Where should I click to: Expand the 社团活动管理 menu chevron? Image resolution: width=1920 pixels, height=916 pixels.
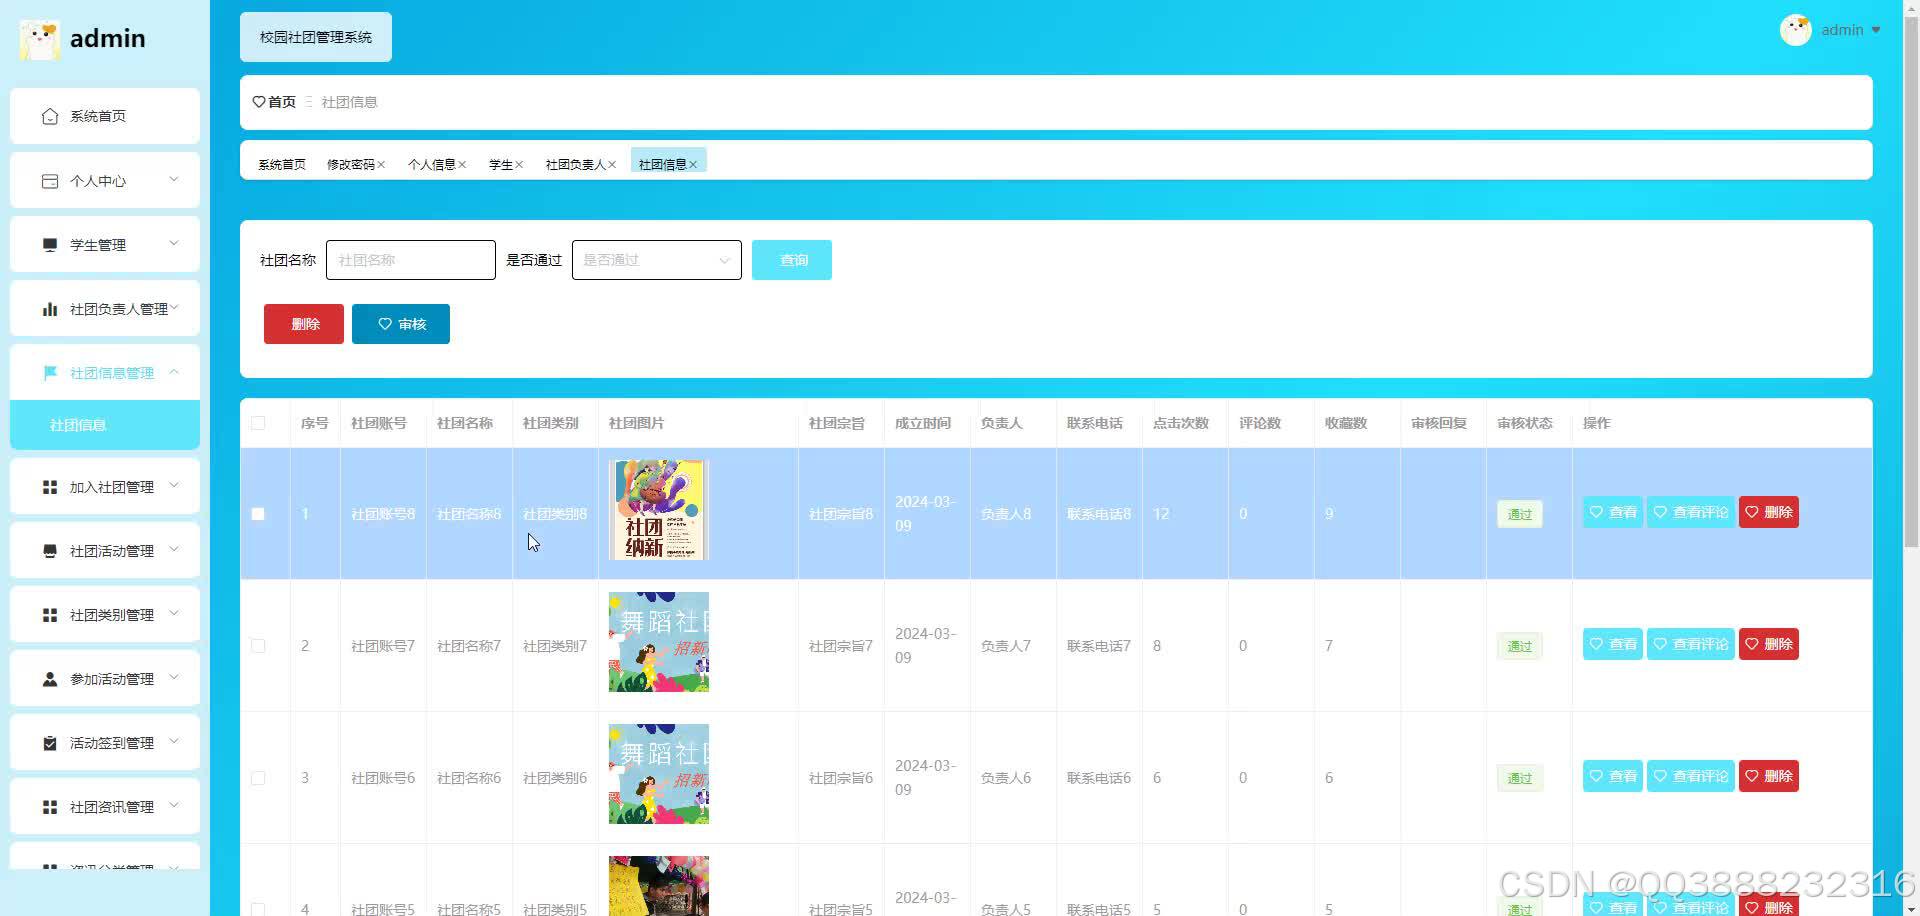tap(174, 550)
